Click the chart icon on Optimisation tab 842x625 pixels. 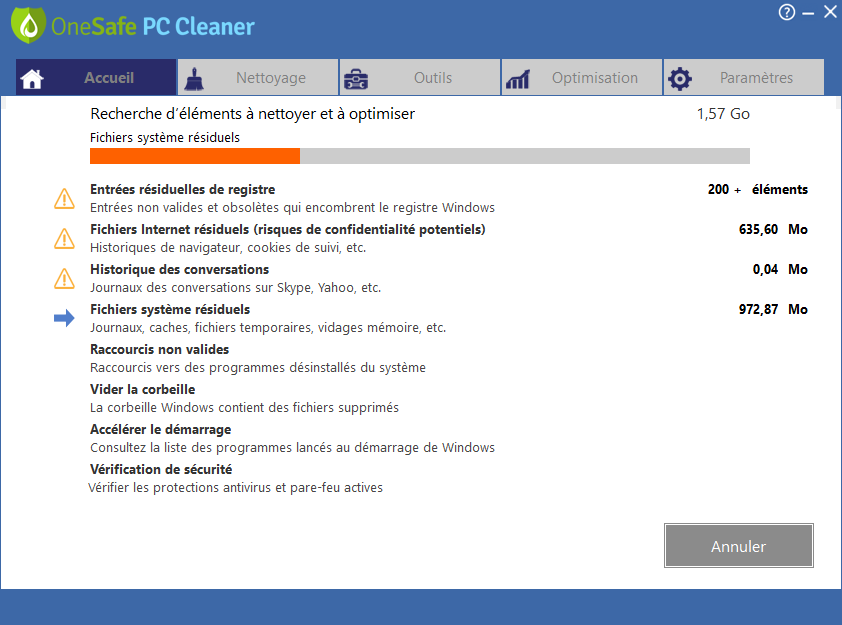point(518,79)
